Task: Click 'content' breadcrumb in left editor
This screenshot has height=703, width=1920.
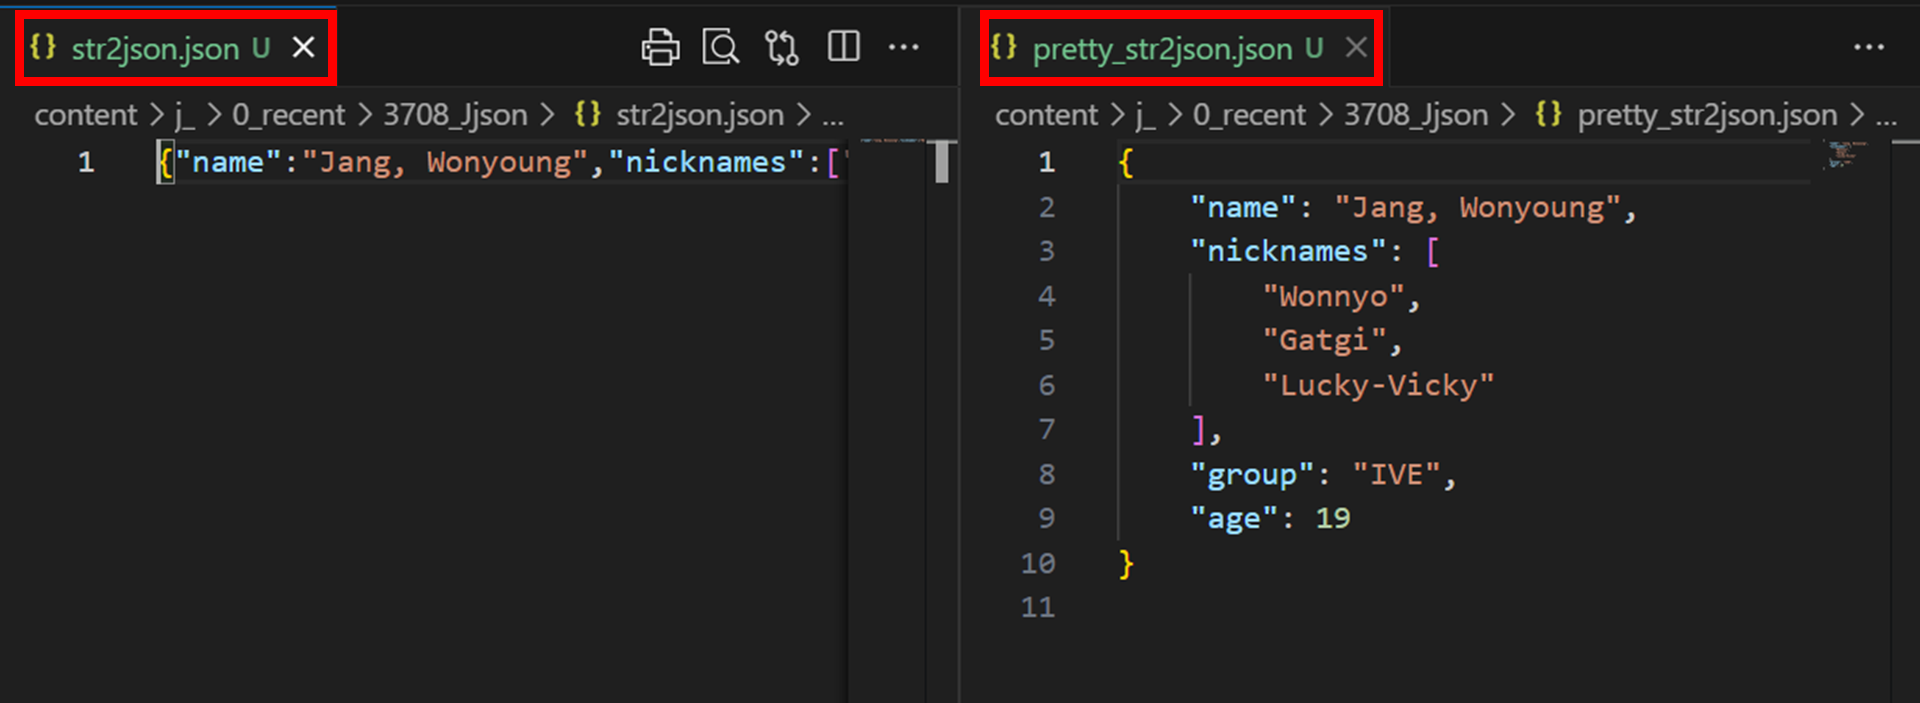Action: coord(85,115)
